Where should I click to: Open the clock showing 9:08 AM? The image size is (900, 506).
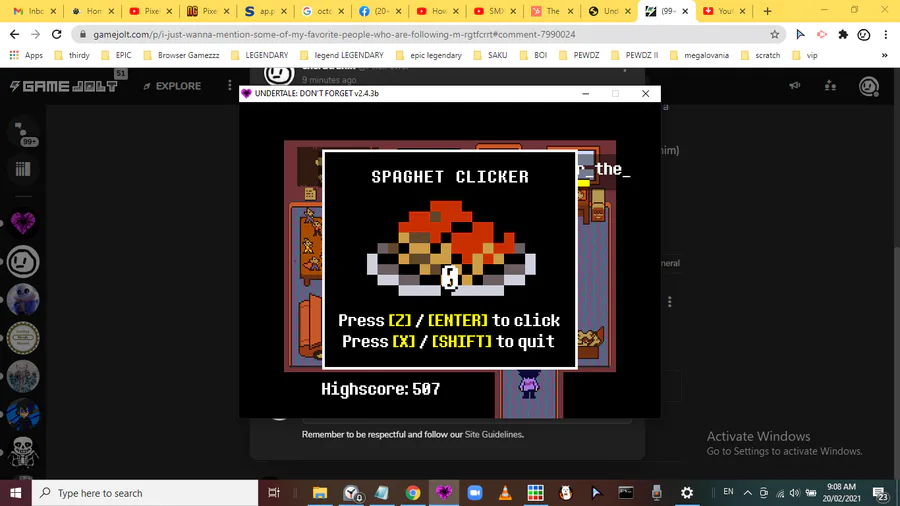(x=841, y=493)
